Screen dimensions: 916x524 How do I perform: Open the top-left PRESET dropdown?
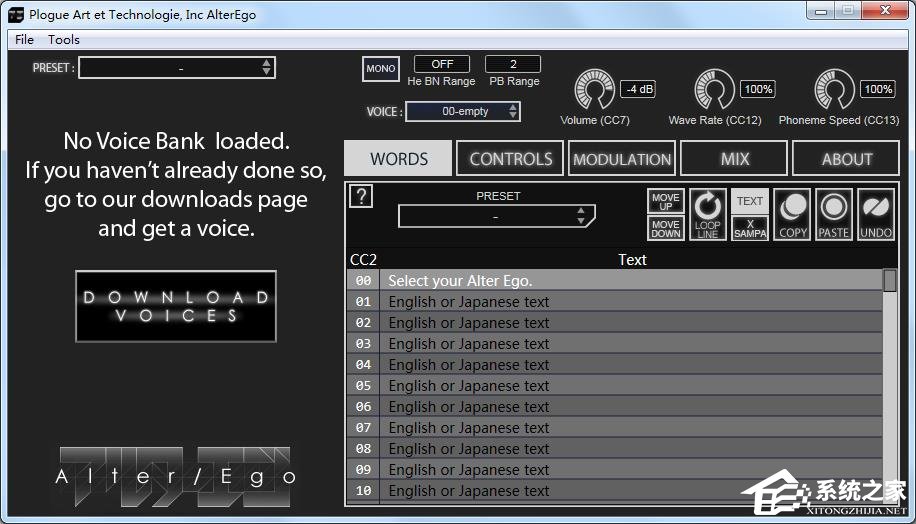(x=177, y=67)
